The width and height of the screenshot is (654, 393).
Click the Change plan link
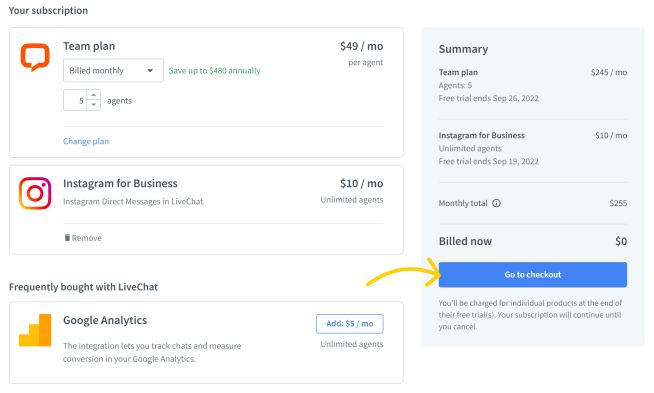86,141
